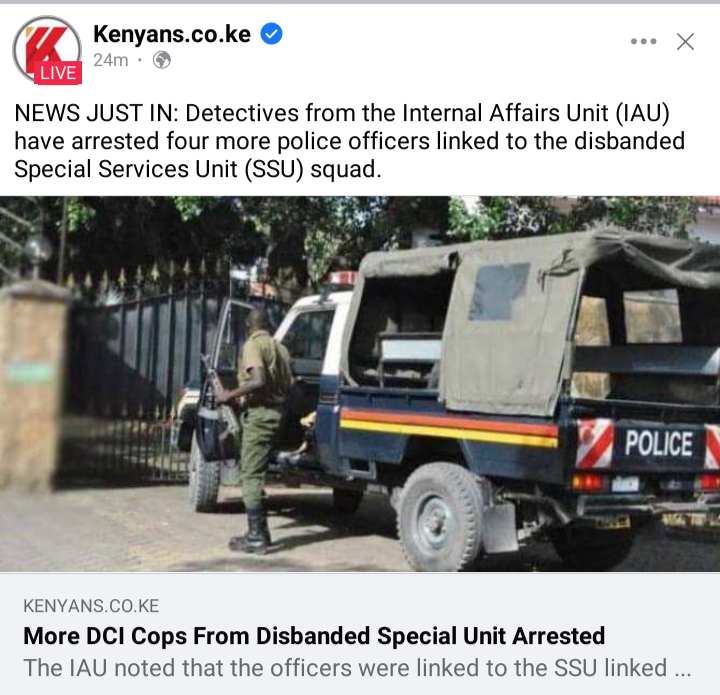Dismiss the post with the X icon

point(685,41)
